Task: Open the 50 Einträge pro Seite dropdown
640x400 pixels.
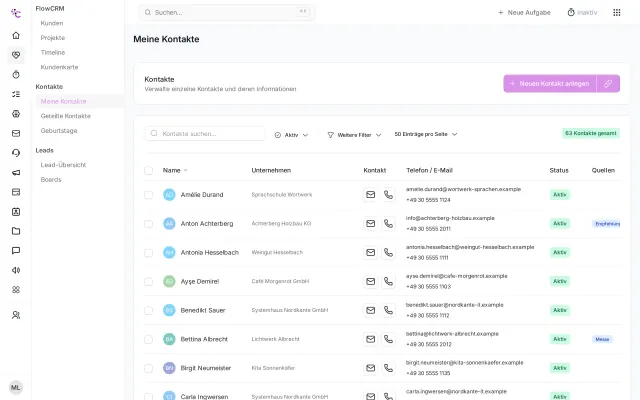Action: [426, 134]
